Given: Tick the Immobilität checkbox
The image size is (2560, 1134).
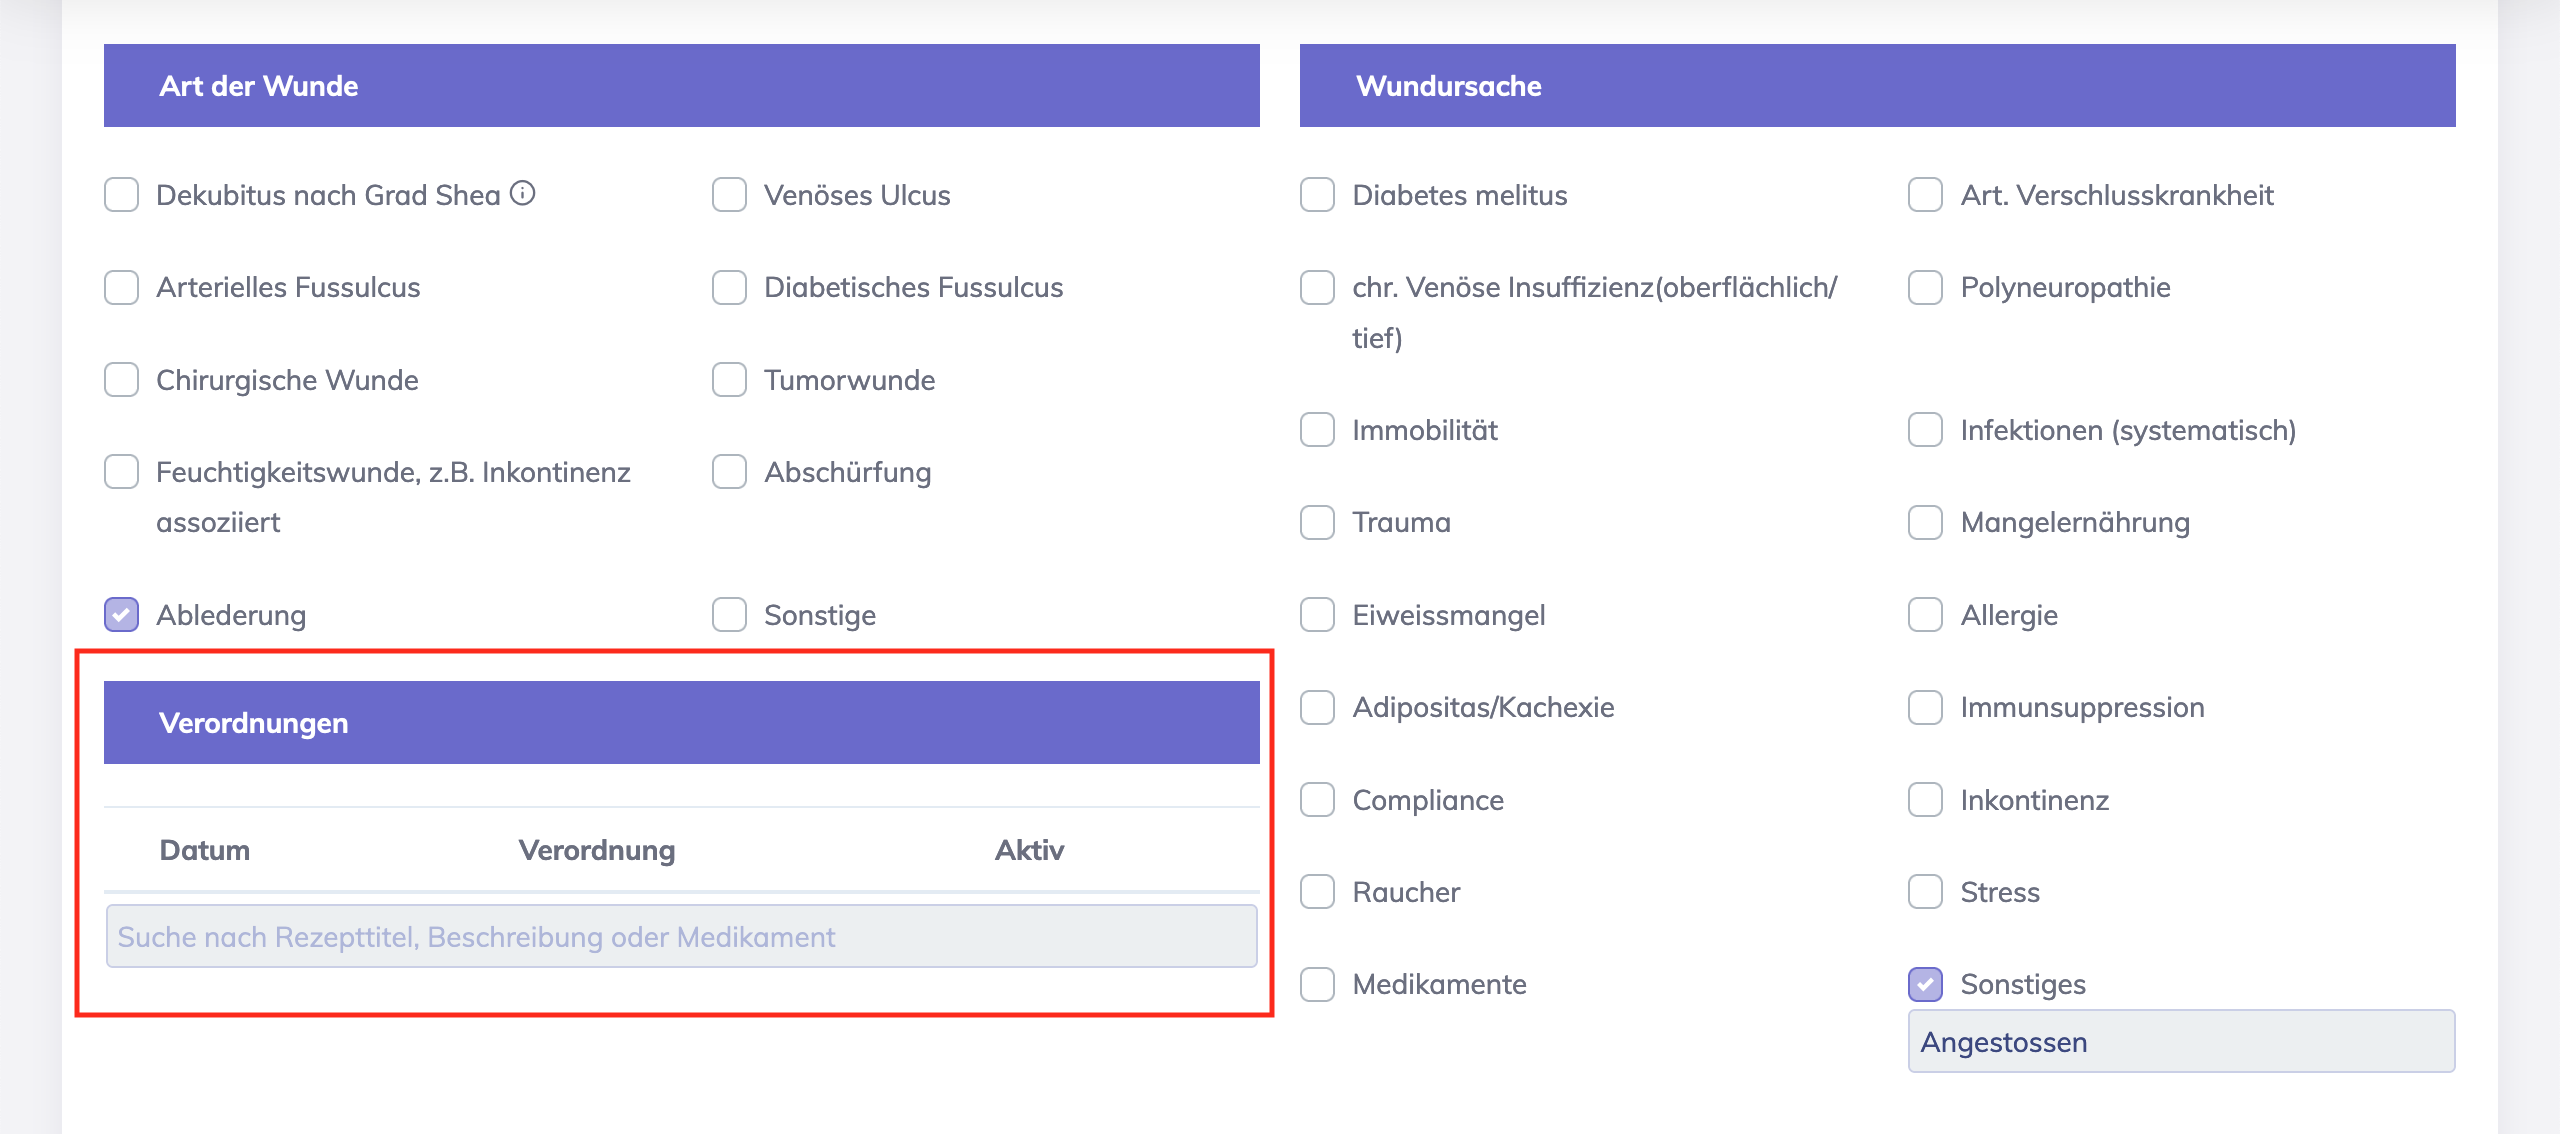Looking at the screenshot, I should pos(1317,430).
